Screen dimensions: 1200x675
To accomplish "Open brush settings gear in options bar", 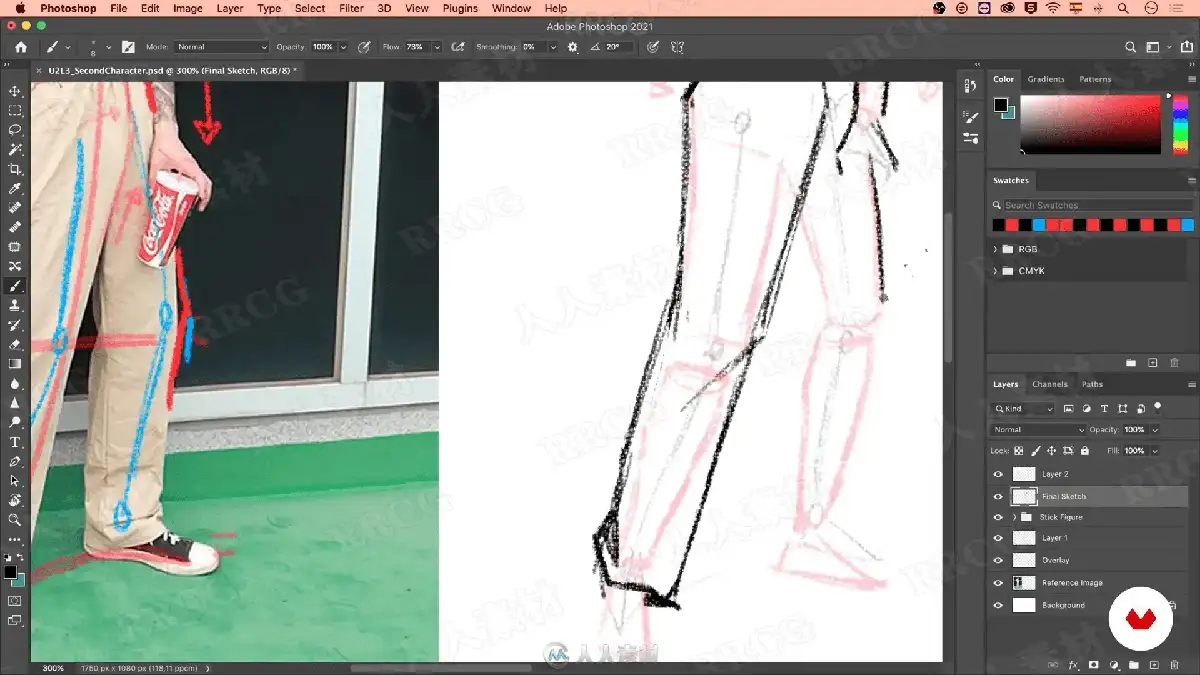I will click(x=573, y=47).
